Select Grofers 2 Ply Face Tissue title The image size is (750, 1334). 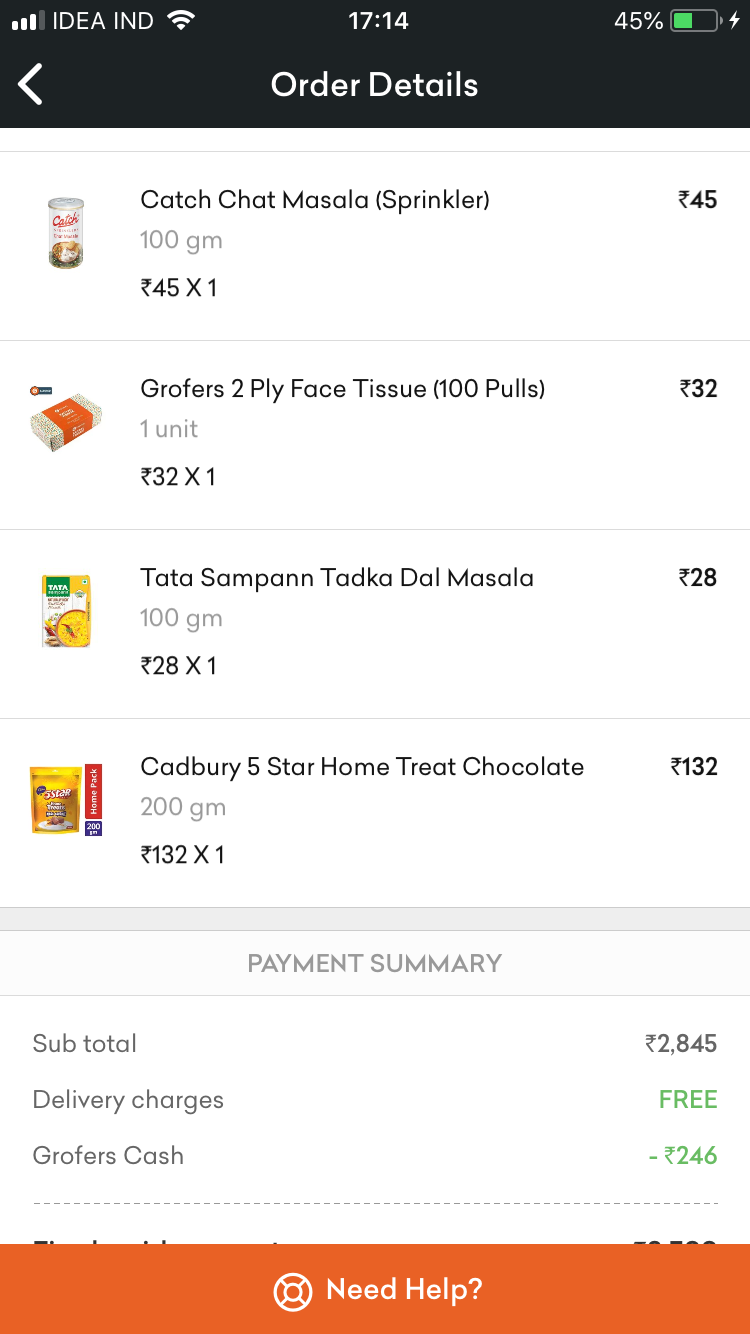tap(342, 389)
